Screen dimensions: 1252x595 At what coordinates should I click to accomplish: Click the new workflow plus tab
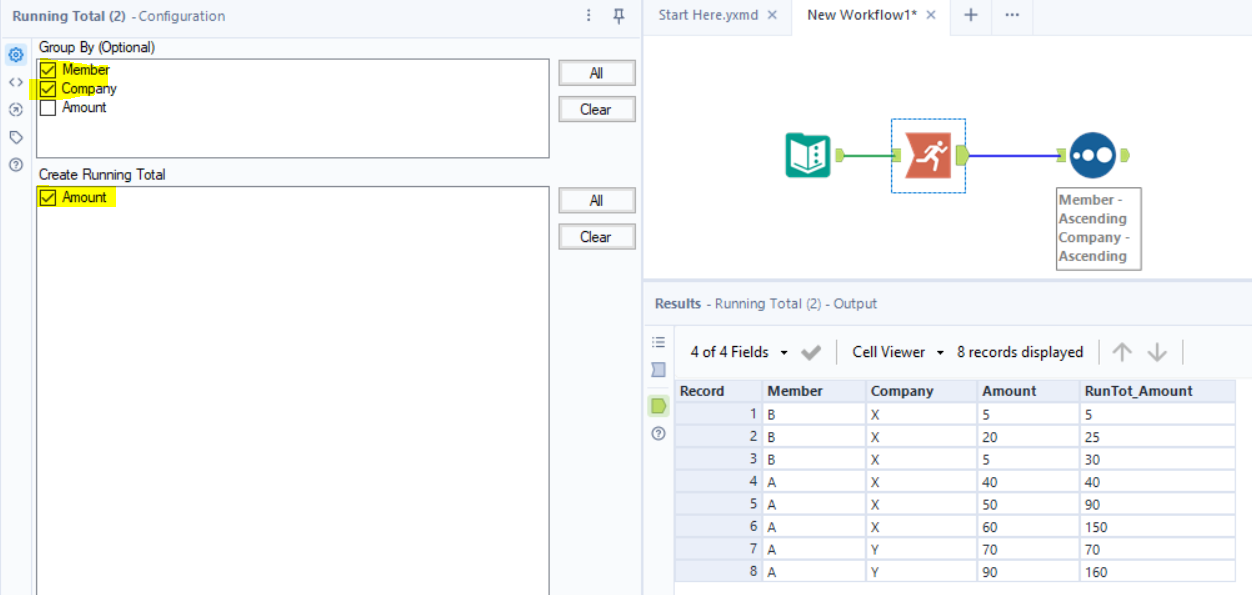(970, 16)
